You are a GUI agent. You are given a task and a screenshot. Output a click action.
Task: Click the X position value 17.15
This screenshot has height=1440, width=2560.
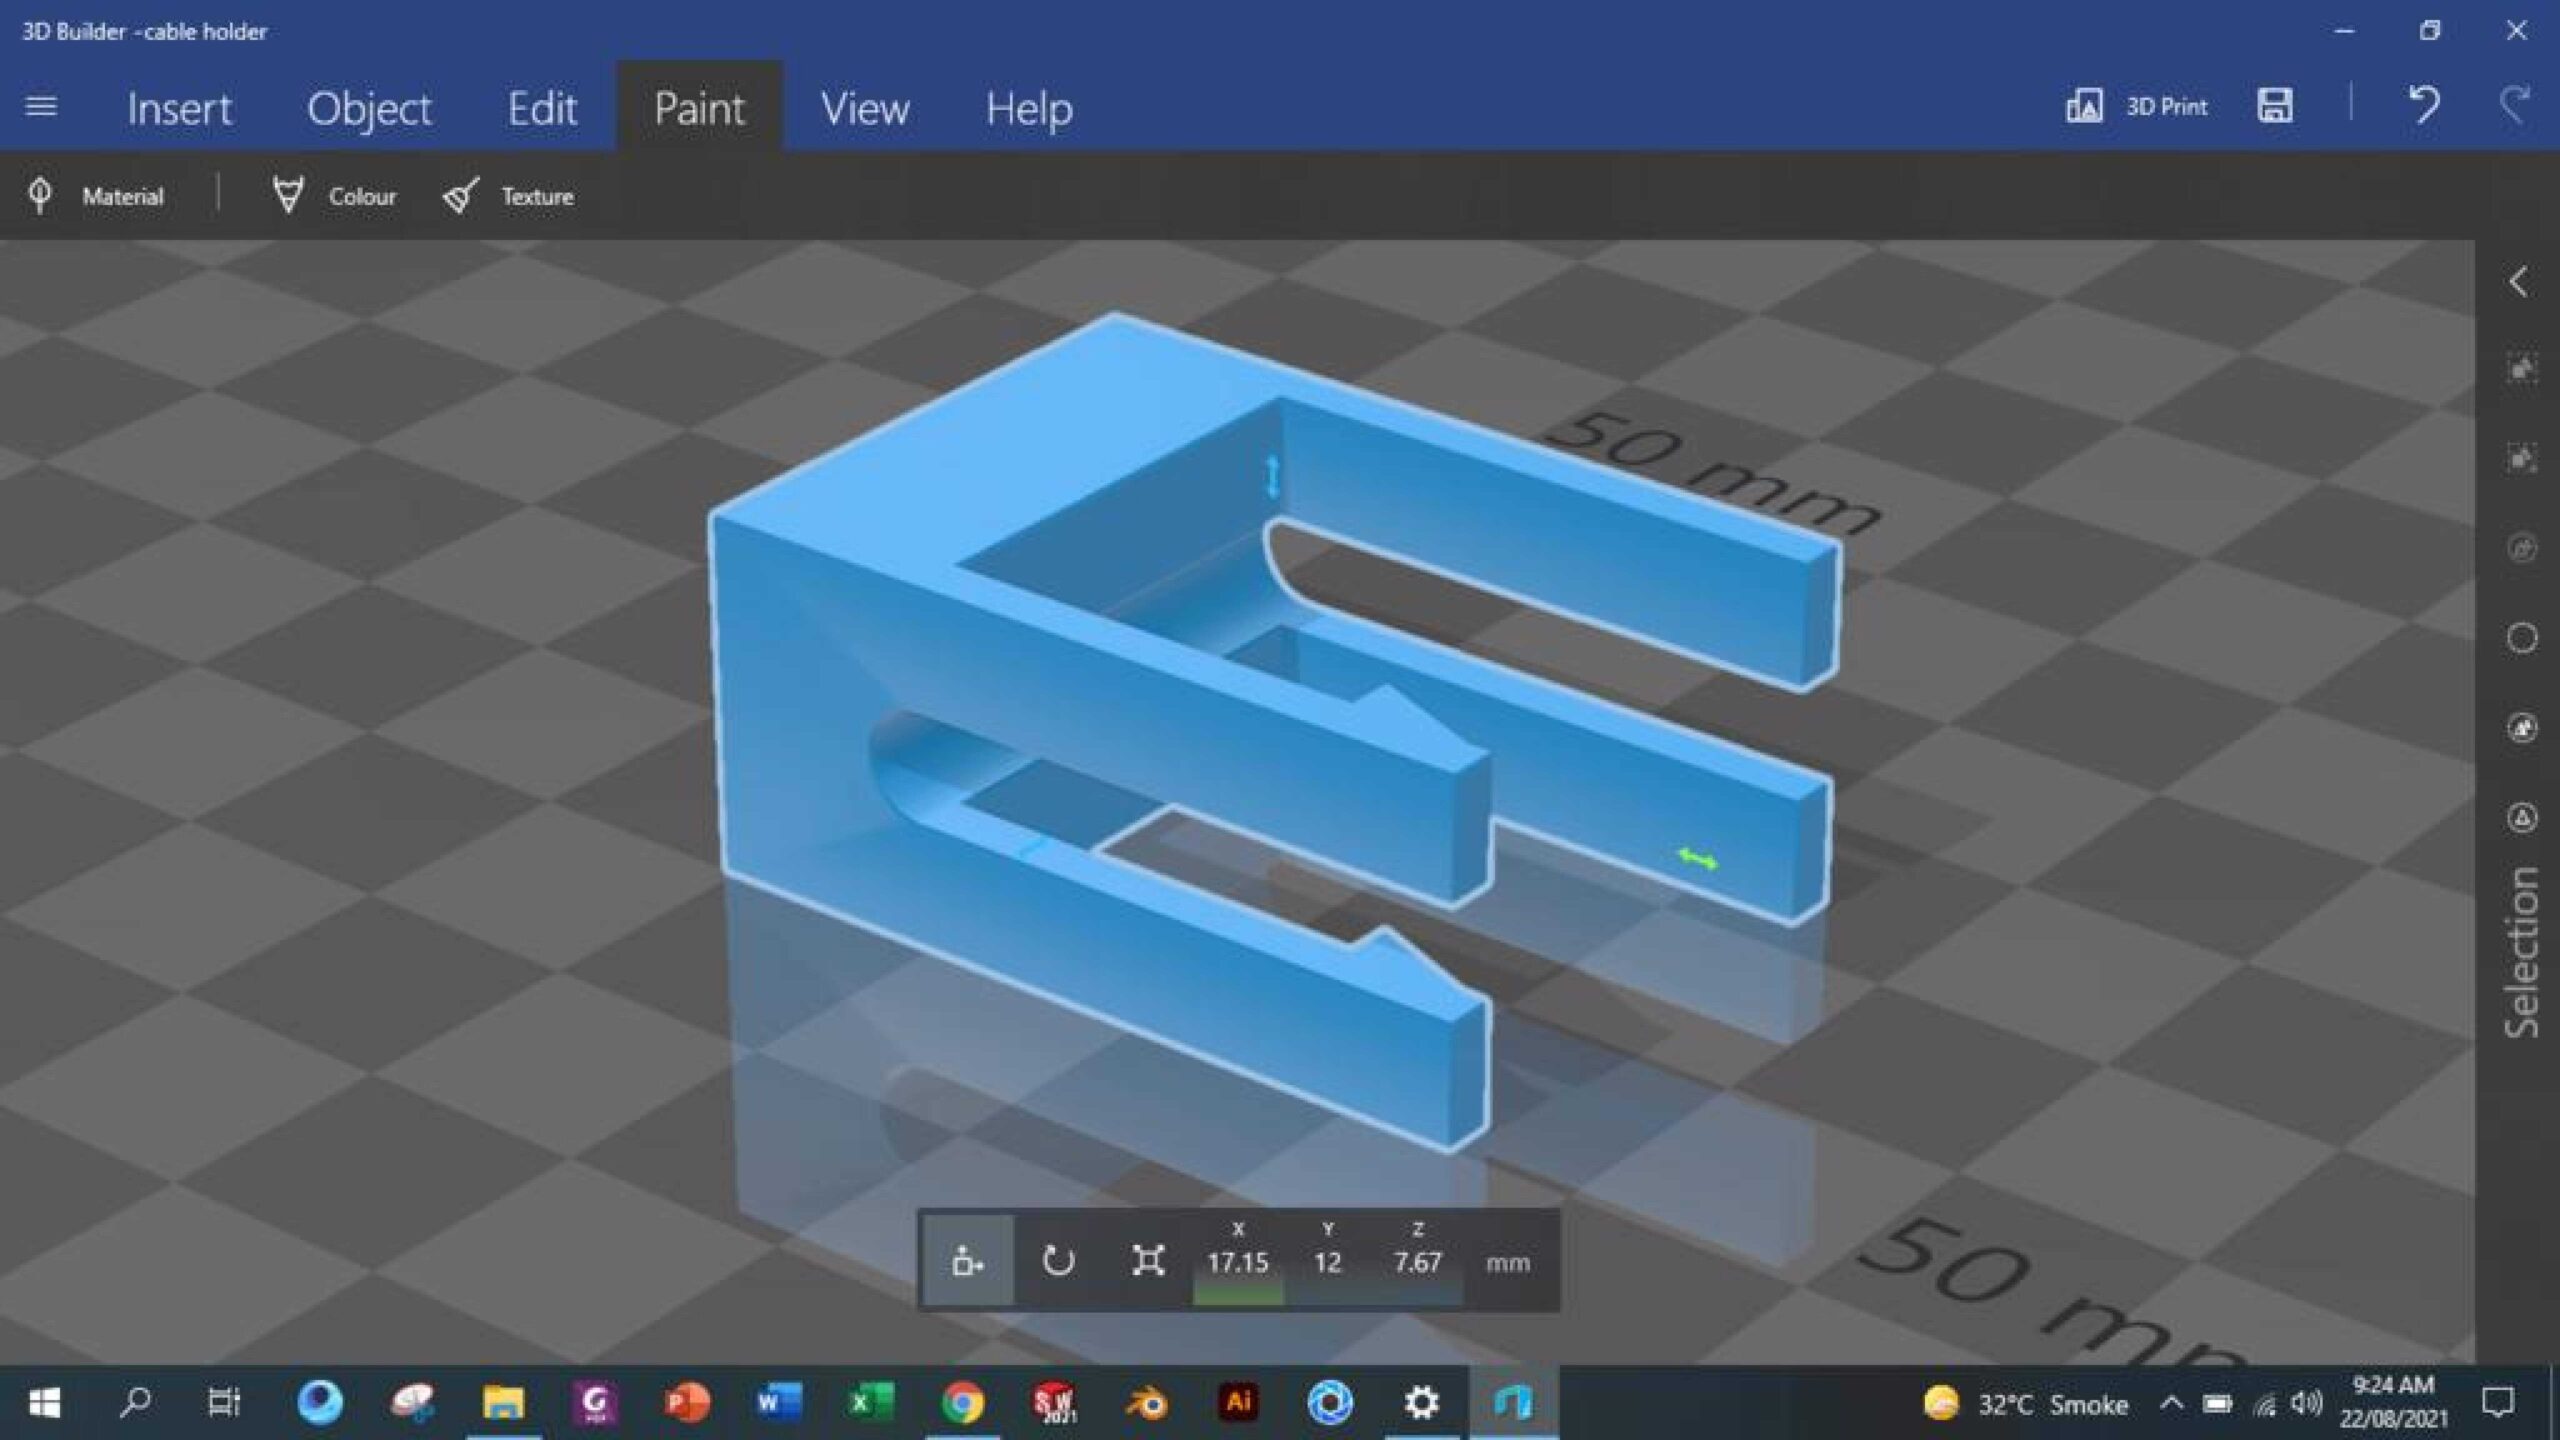coord(1238,1262)
